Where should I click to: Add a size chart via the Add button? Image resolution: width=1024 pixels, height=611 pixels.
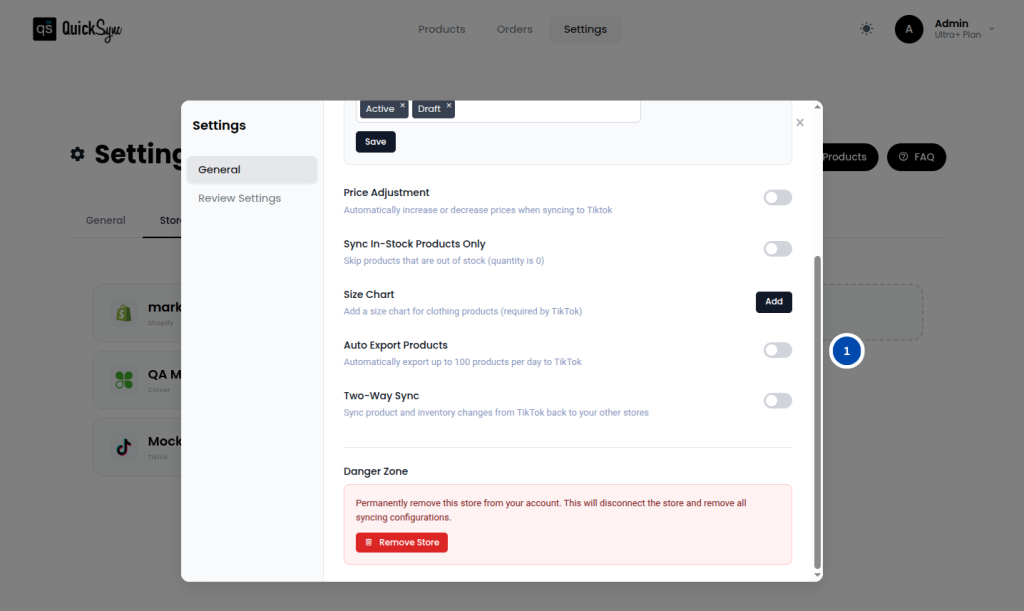click(773, 301)
